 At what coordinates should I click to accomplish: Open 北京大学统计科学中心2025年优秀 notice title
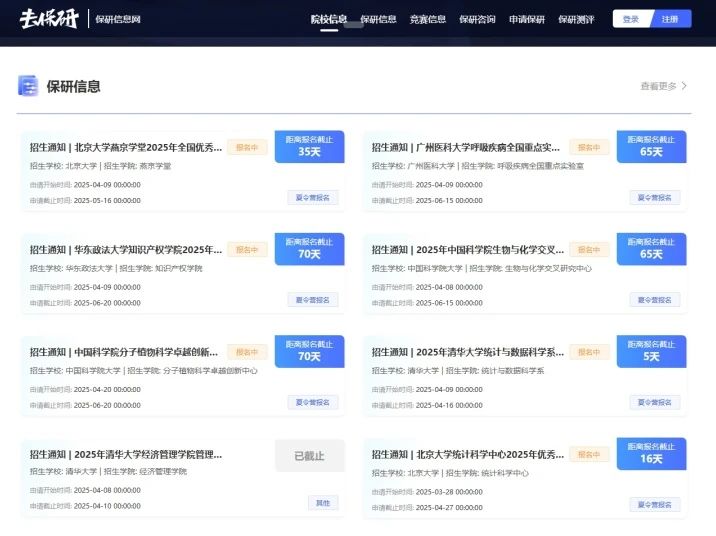tap(468, 454)
